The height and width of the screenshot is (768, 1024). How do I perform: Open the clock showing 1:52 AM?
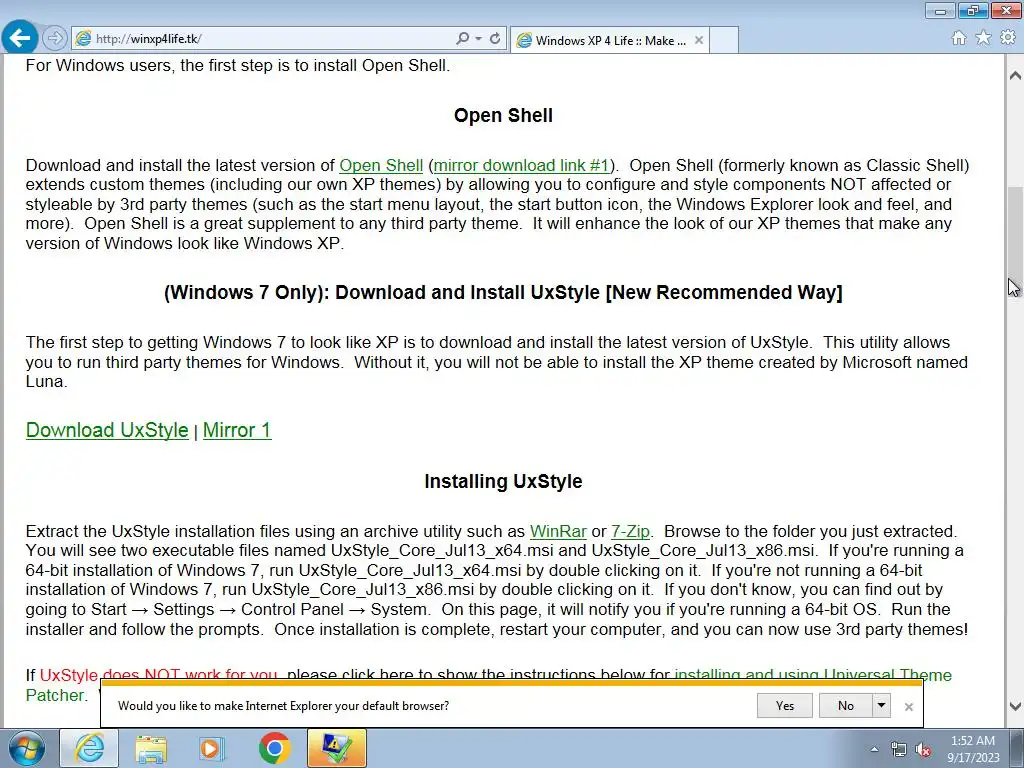(973, 749)
